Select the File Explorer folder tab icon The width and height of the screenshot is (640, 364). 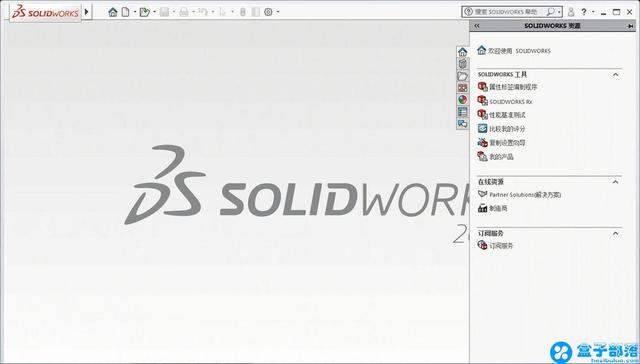point(462,76)
